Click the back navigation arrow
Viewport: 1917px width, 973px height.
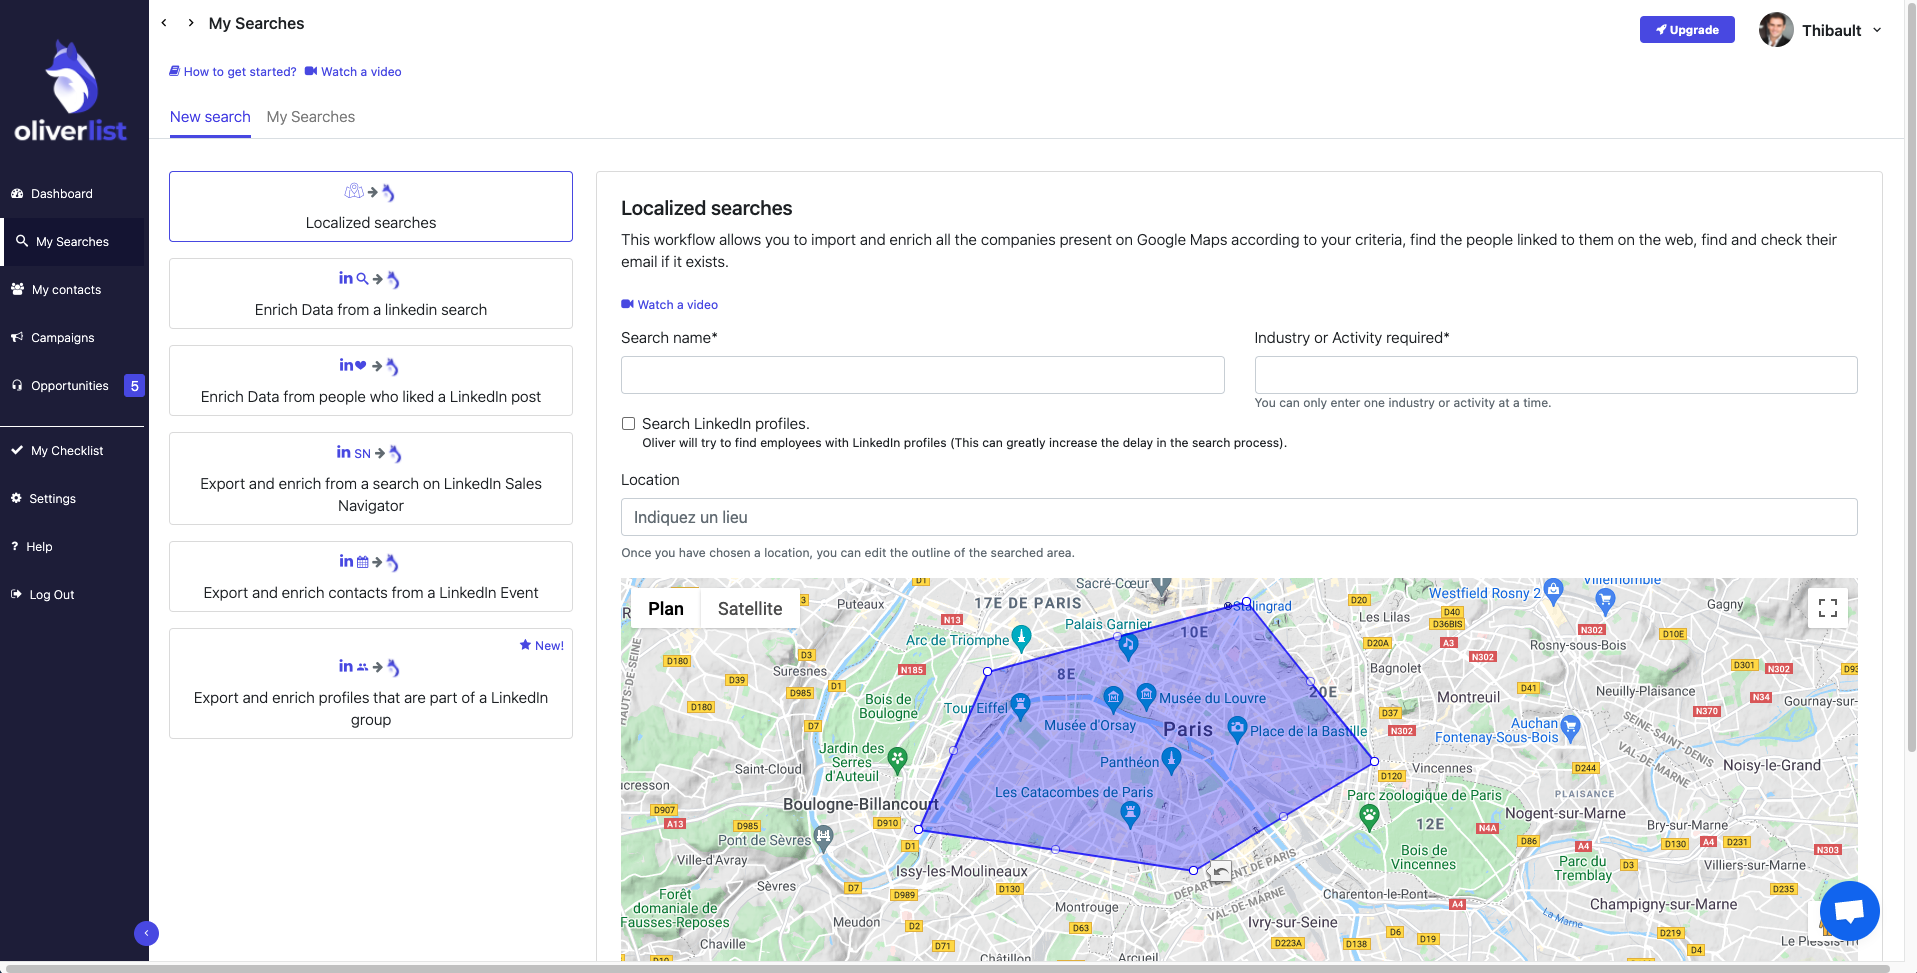[x=164, y=23]
